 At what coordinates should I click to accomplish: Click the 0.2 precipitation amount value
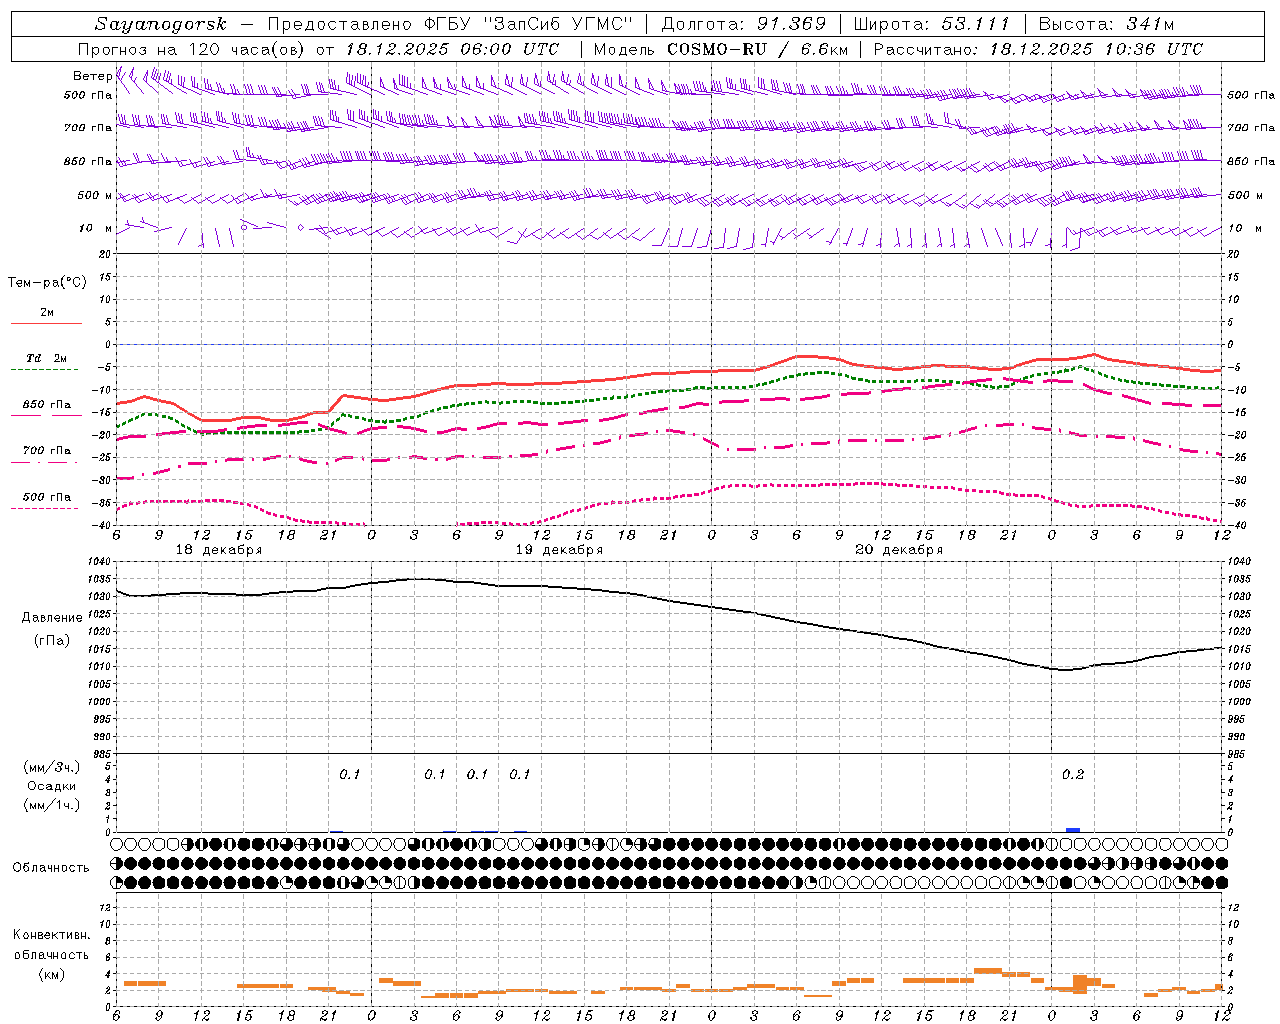tap(1072, 774)
